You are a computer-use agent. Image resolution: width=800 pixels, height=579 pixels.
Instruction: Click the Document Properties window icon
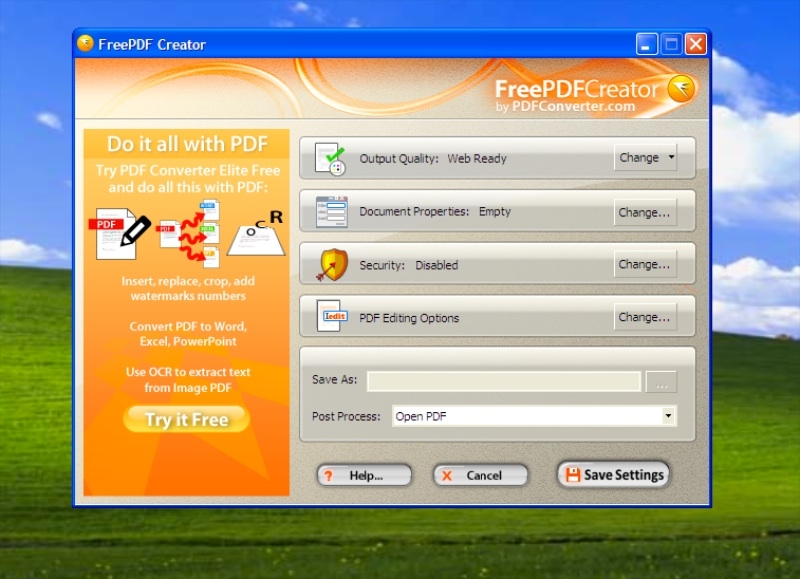click(x=330, y=212)
